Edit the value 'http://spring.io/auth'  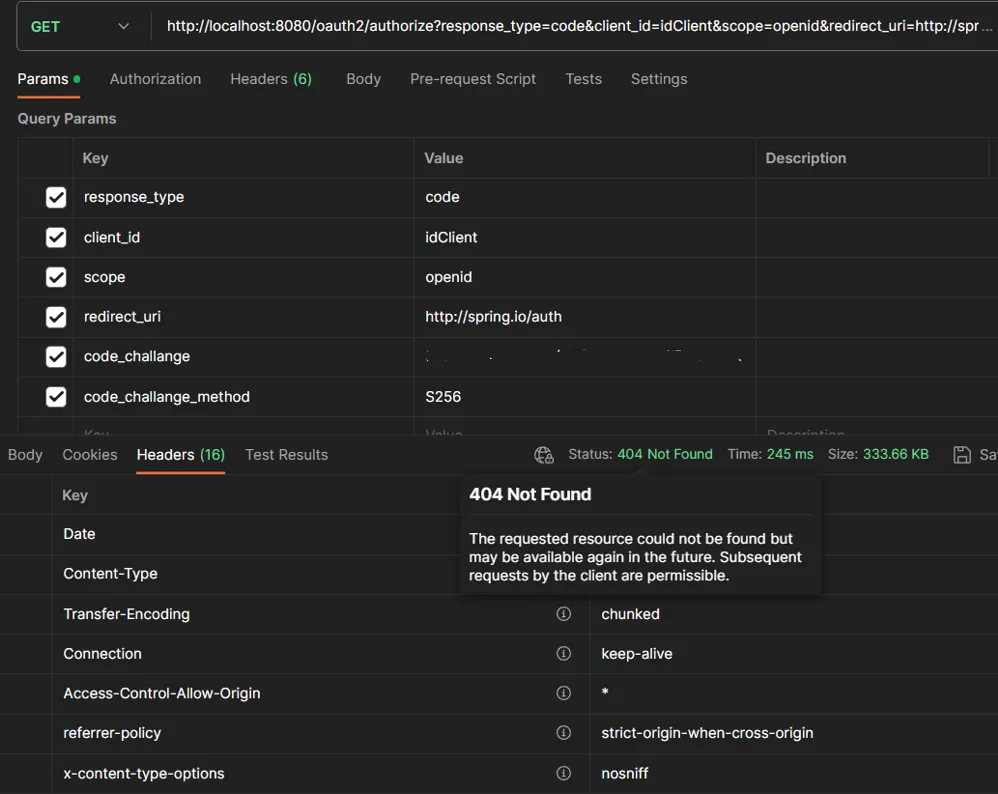click(x=584, y=317)
